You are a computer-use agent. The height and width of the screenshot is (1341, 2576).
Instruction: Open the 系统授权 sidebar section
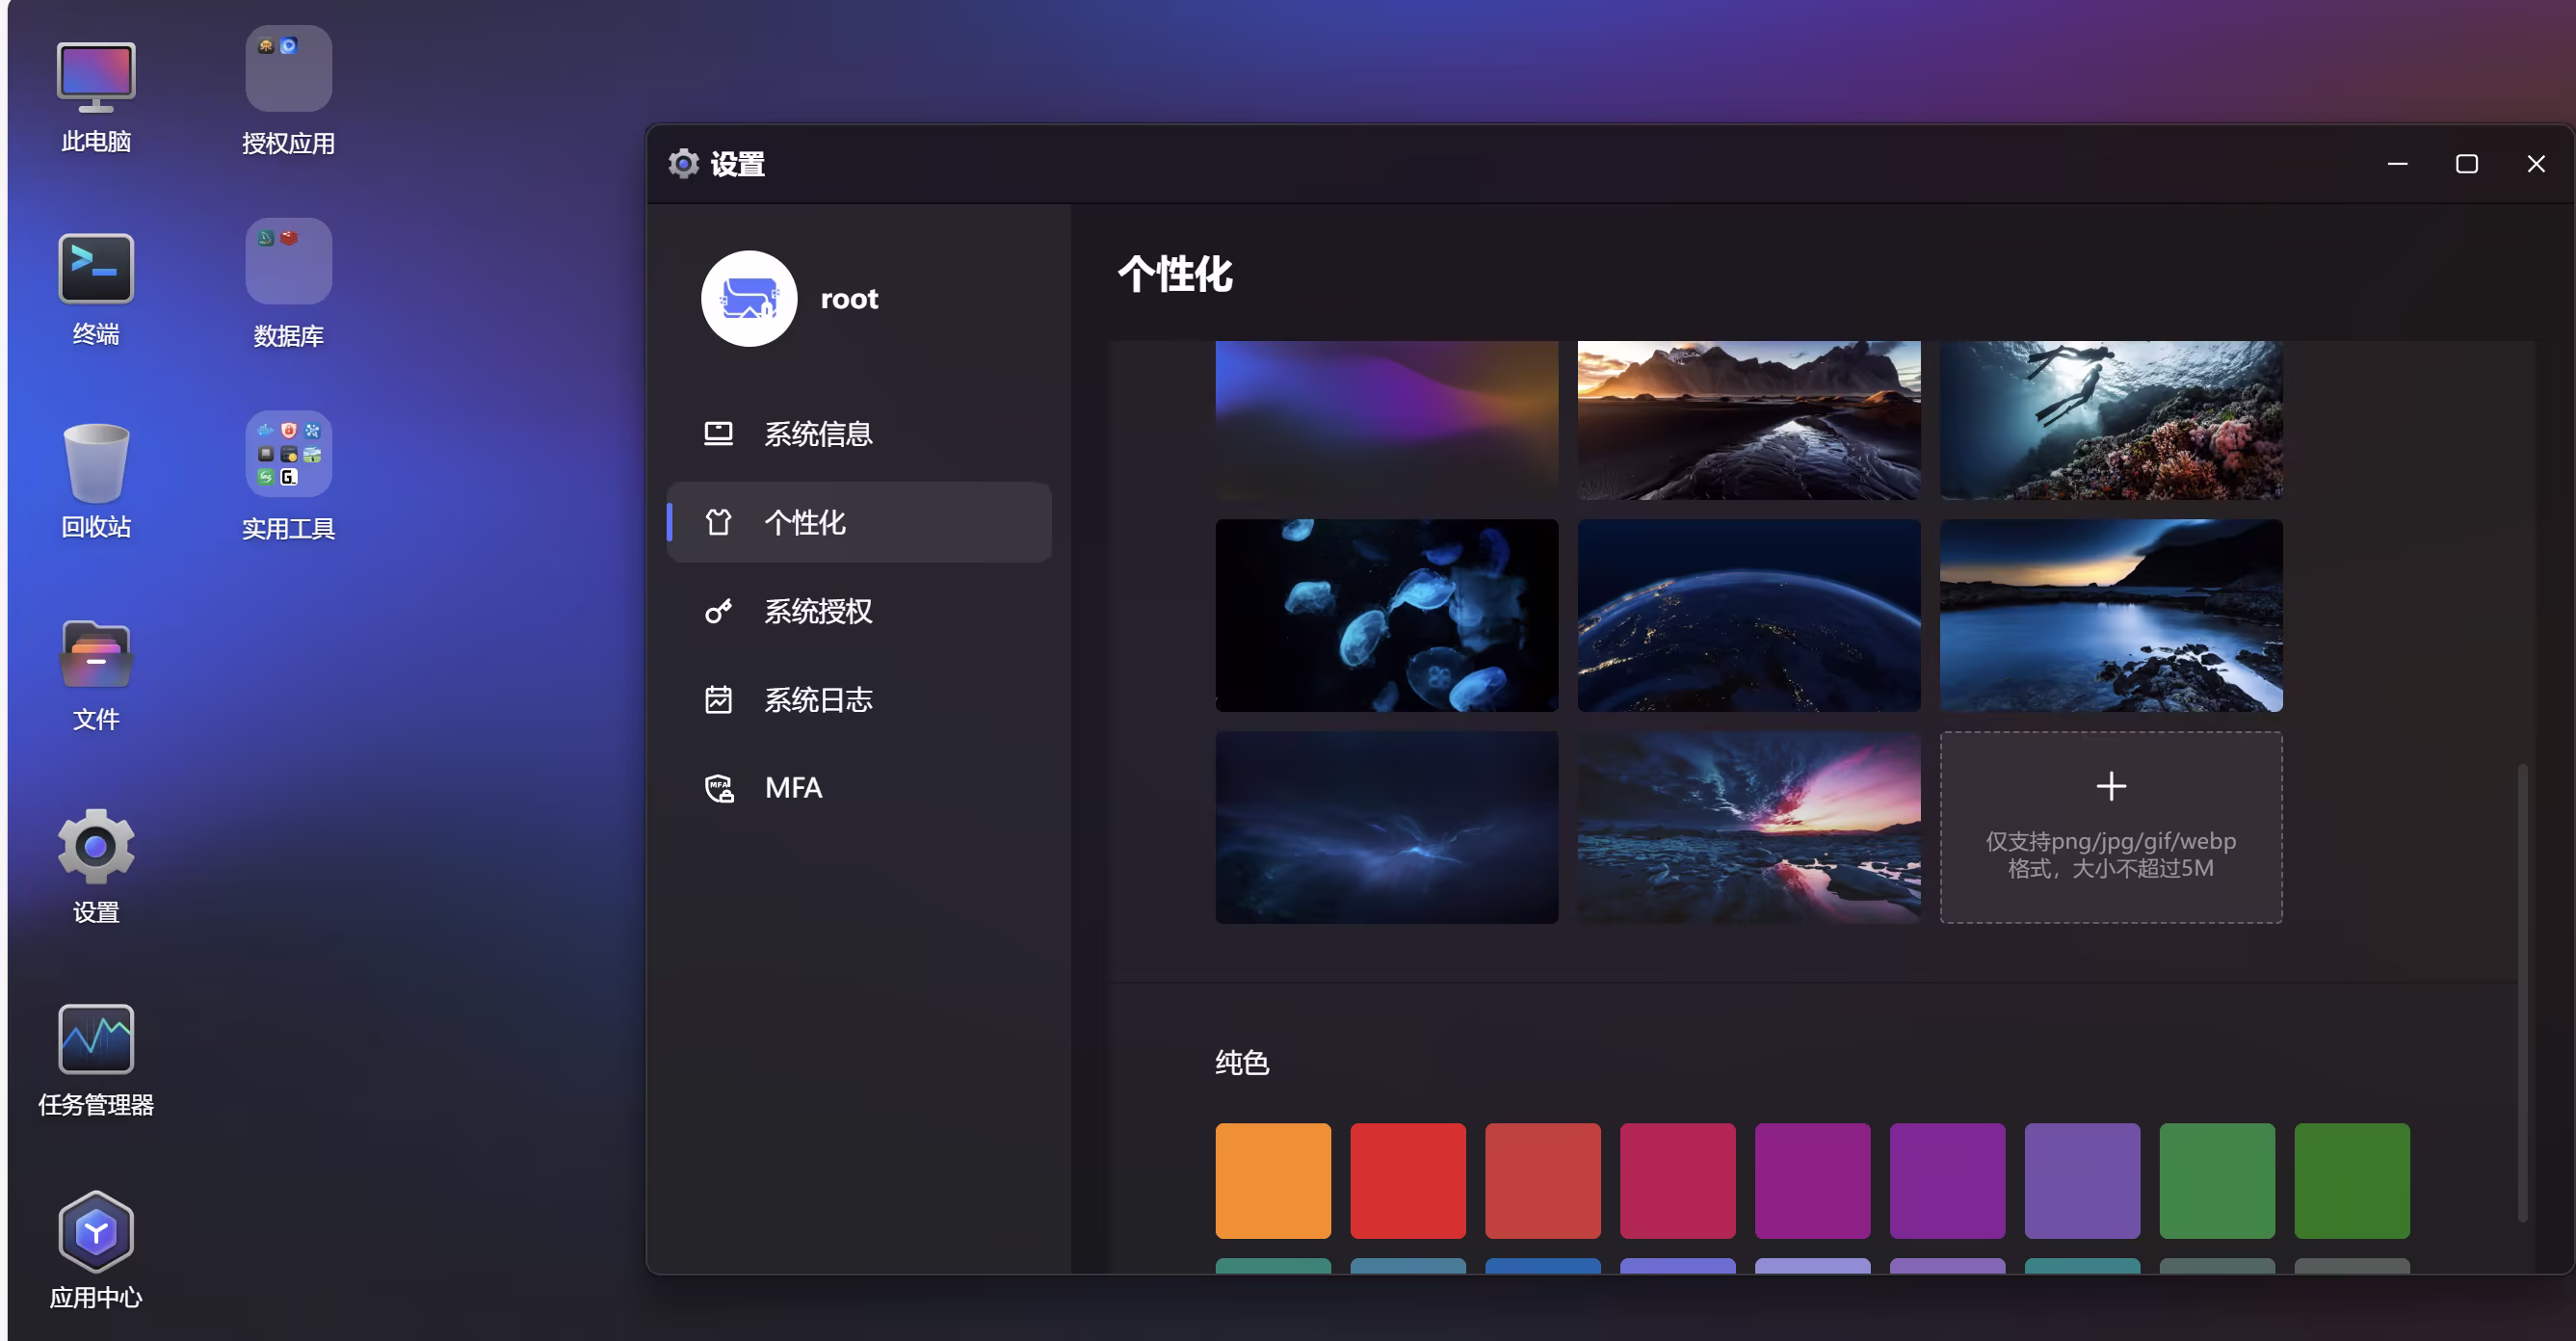pyautogui.click(x=817, y=611)
